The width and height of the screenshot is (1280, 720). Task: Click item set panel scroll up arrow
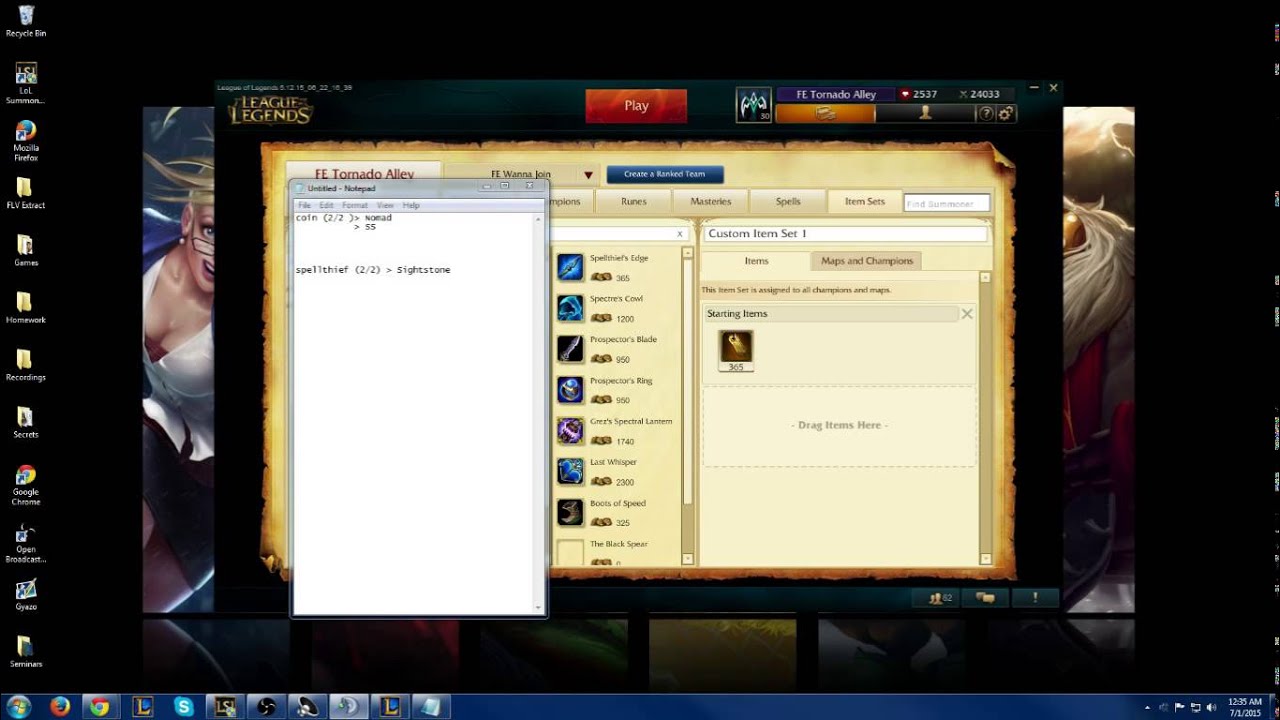(x=985, y=278)
